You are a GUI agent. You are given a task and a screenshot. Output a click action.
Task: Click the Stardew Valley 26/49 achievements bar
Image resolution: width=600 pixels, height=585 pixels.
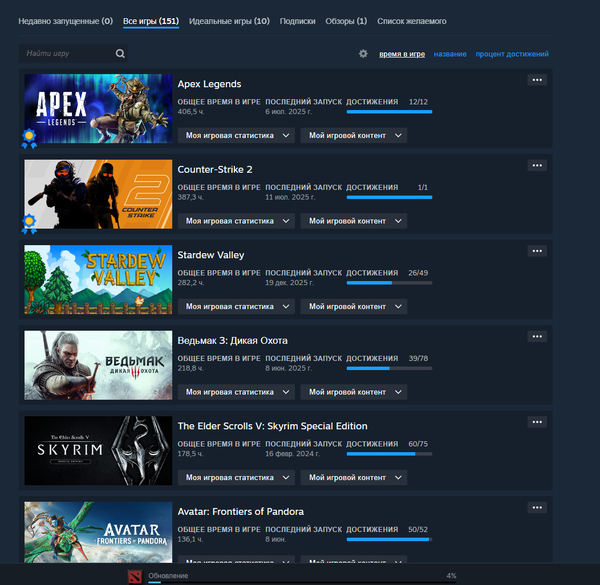pyautogui.click(x=389, y=283)
